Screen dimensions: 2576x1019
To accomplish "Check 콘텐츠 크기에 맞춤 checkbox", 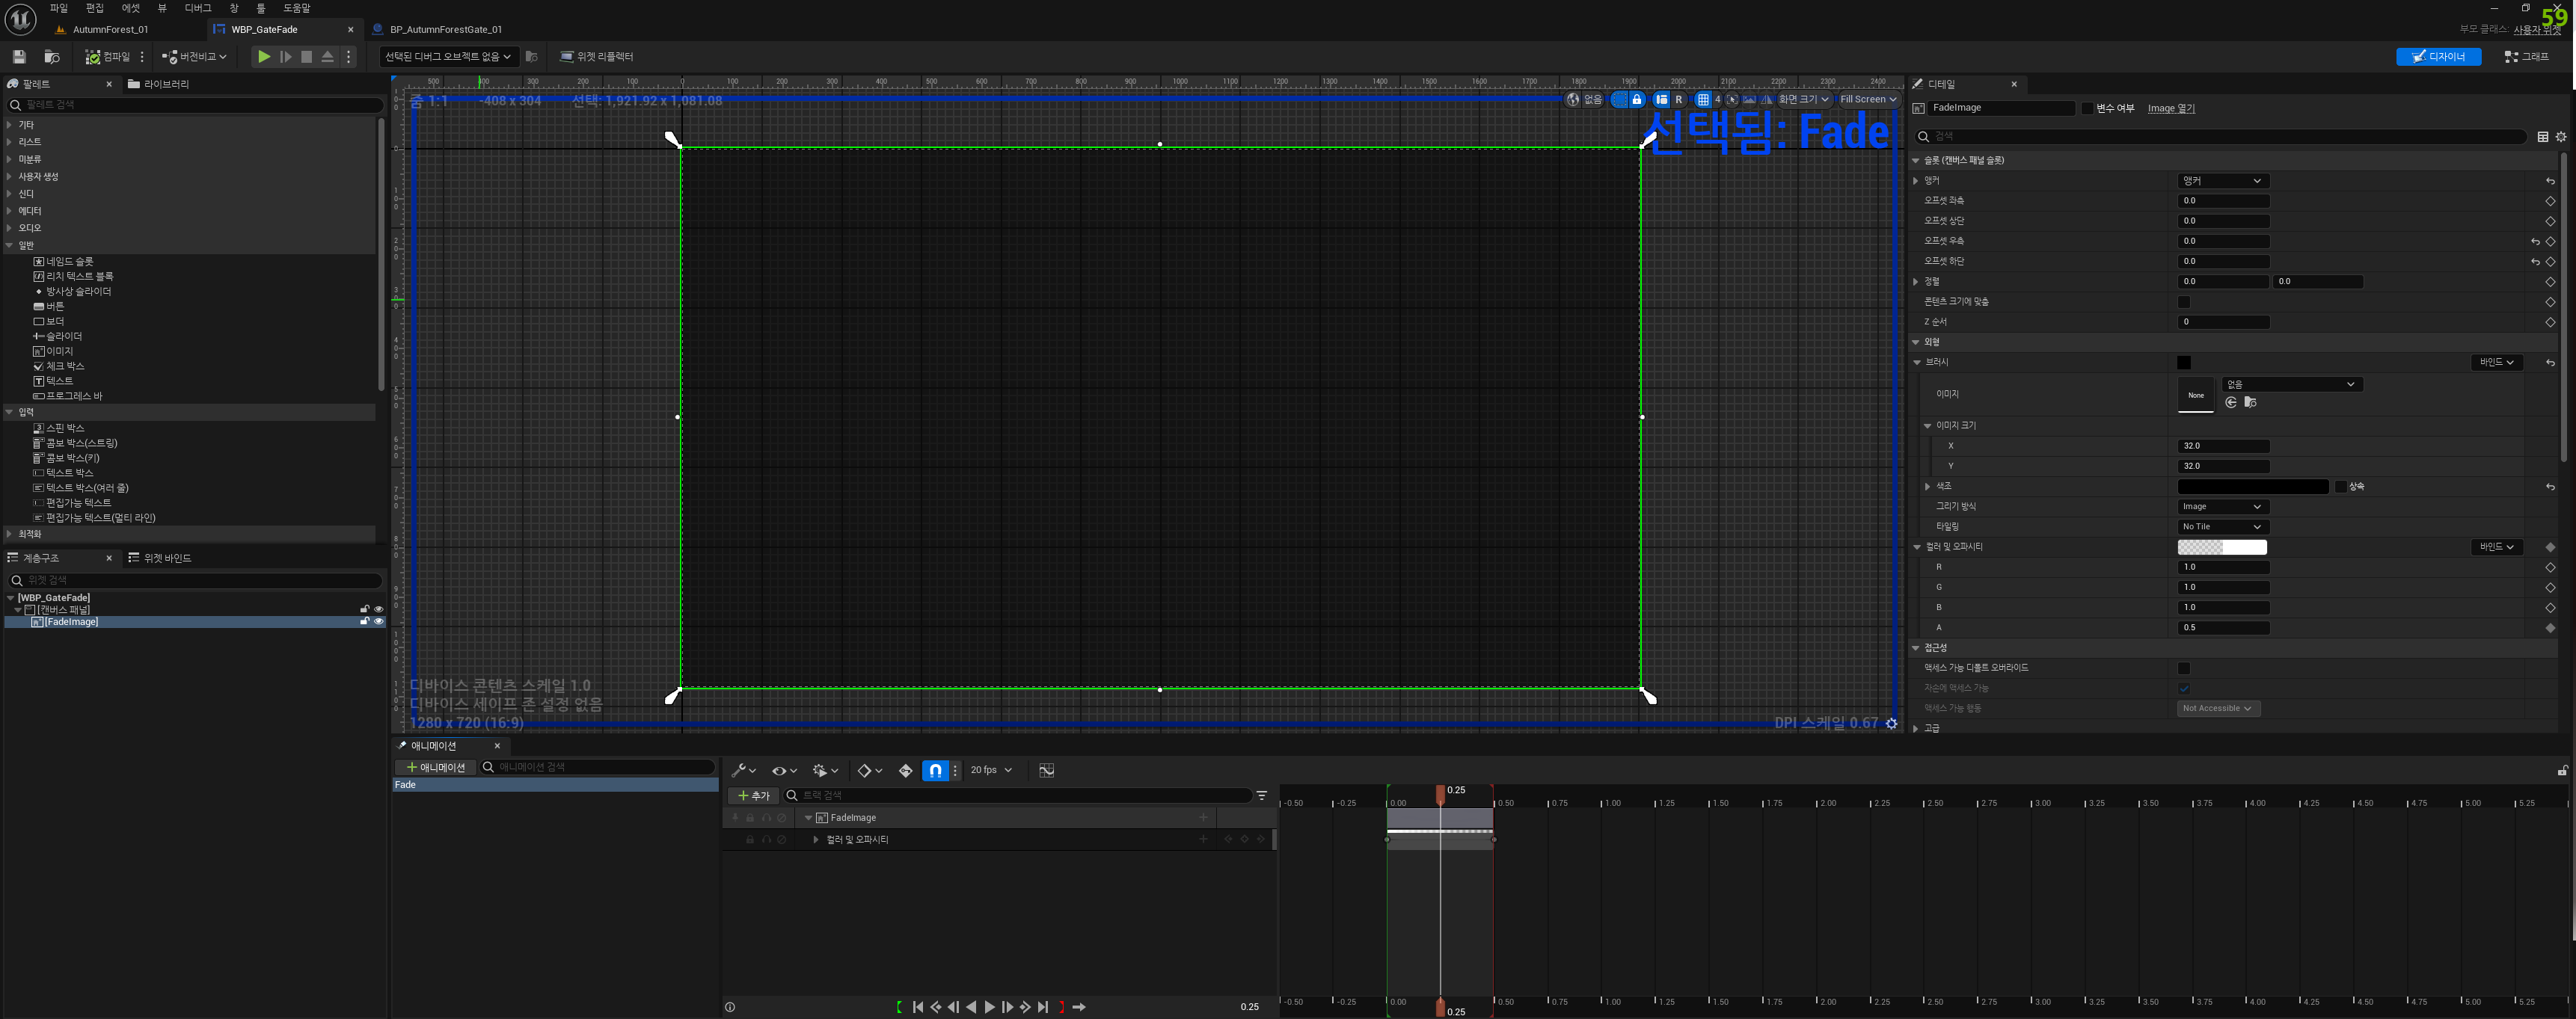I will click(2184, 302).
